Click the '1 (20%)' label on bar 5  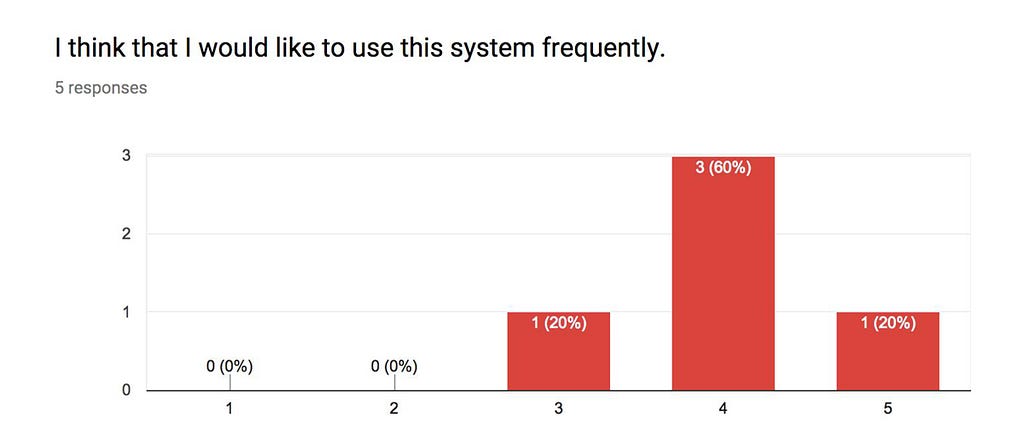(x=888, y=323)
